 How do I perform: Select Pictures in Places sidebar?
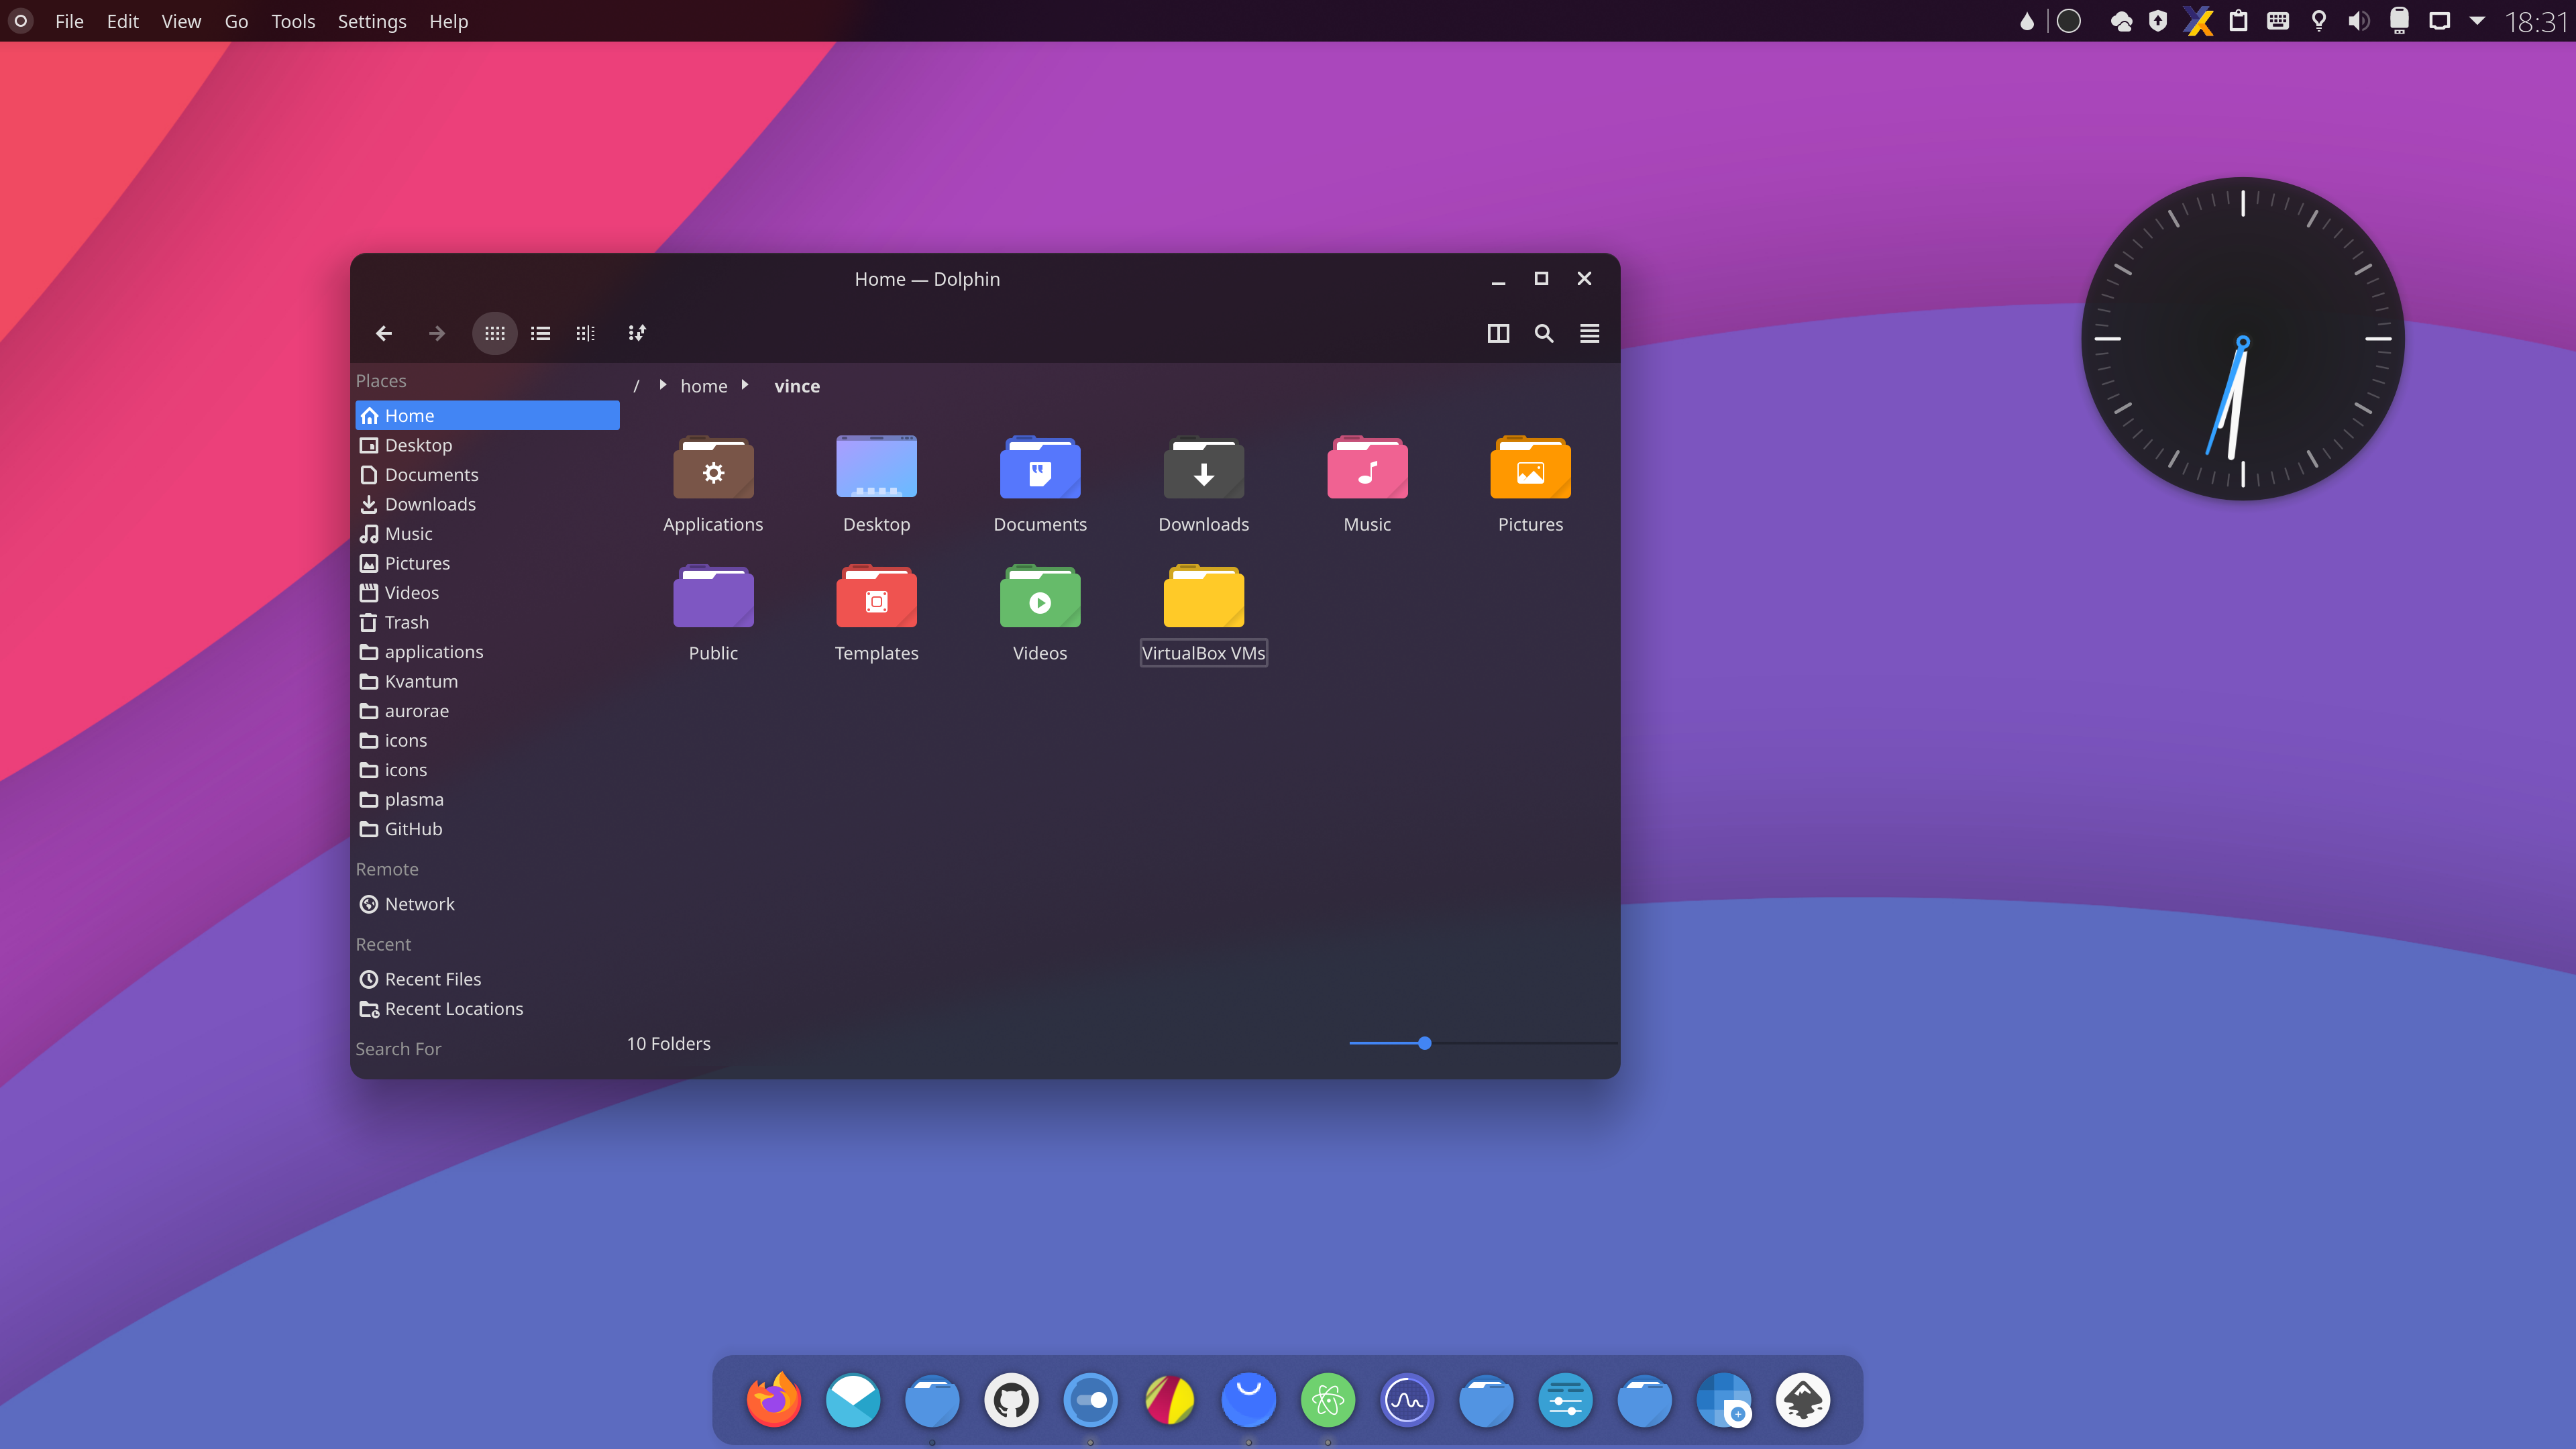coord(487,563)
